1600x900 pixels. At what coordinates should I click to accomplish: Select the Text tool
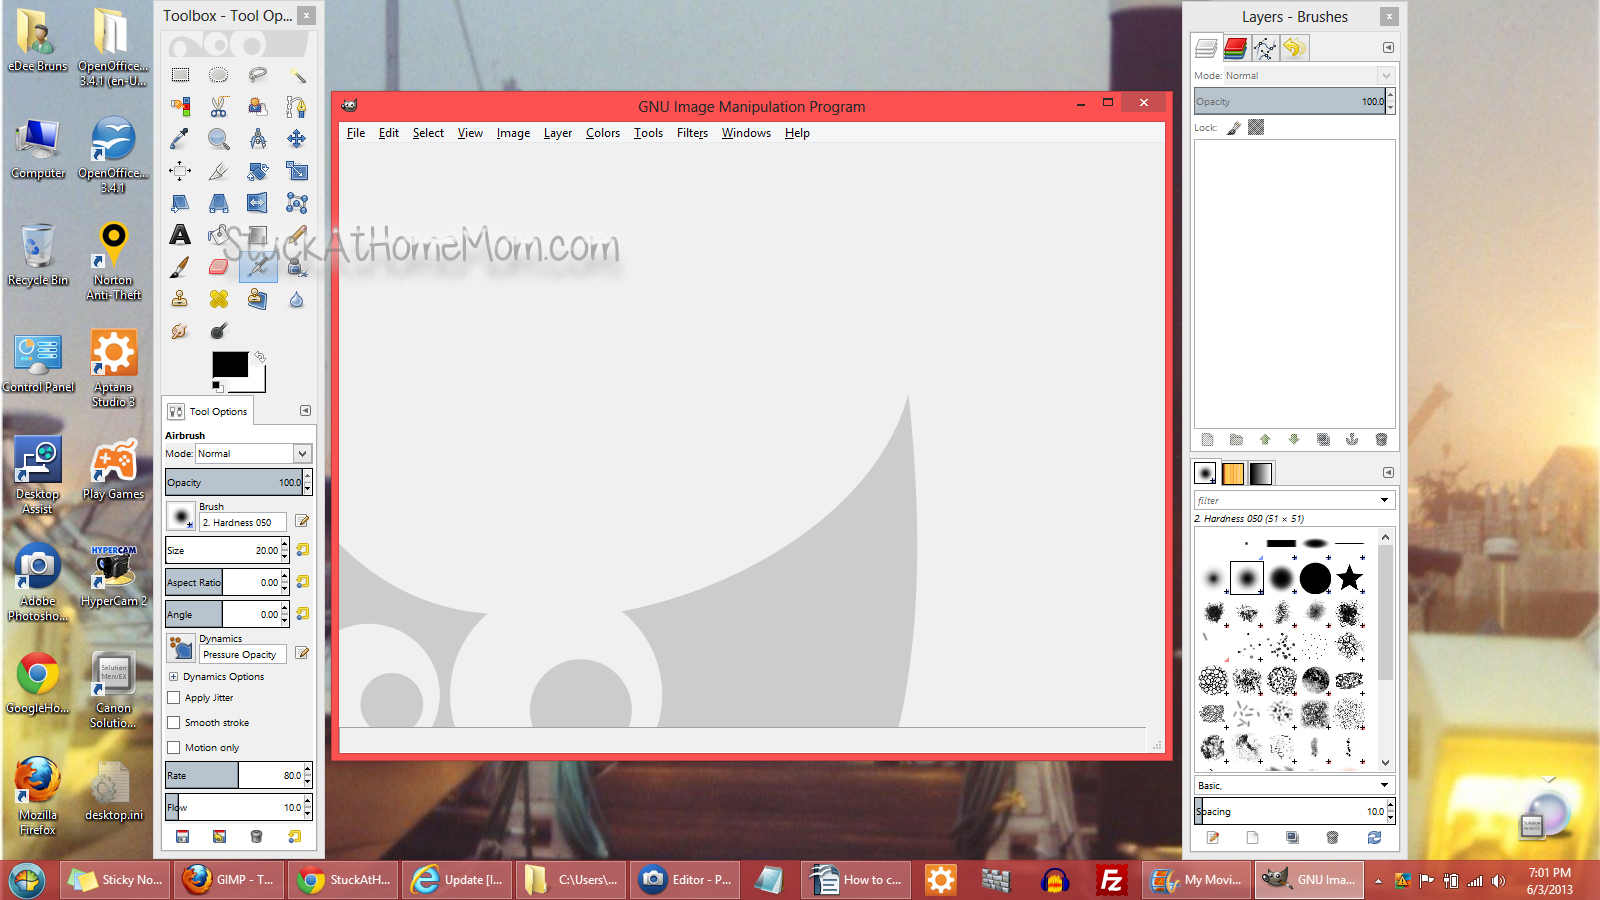[180, 235]
